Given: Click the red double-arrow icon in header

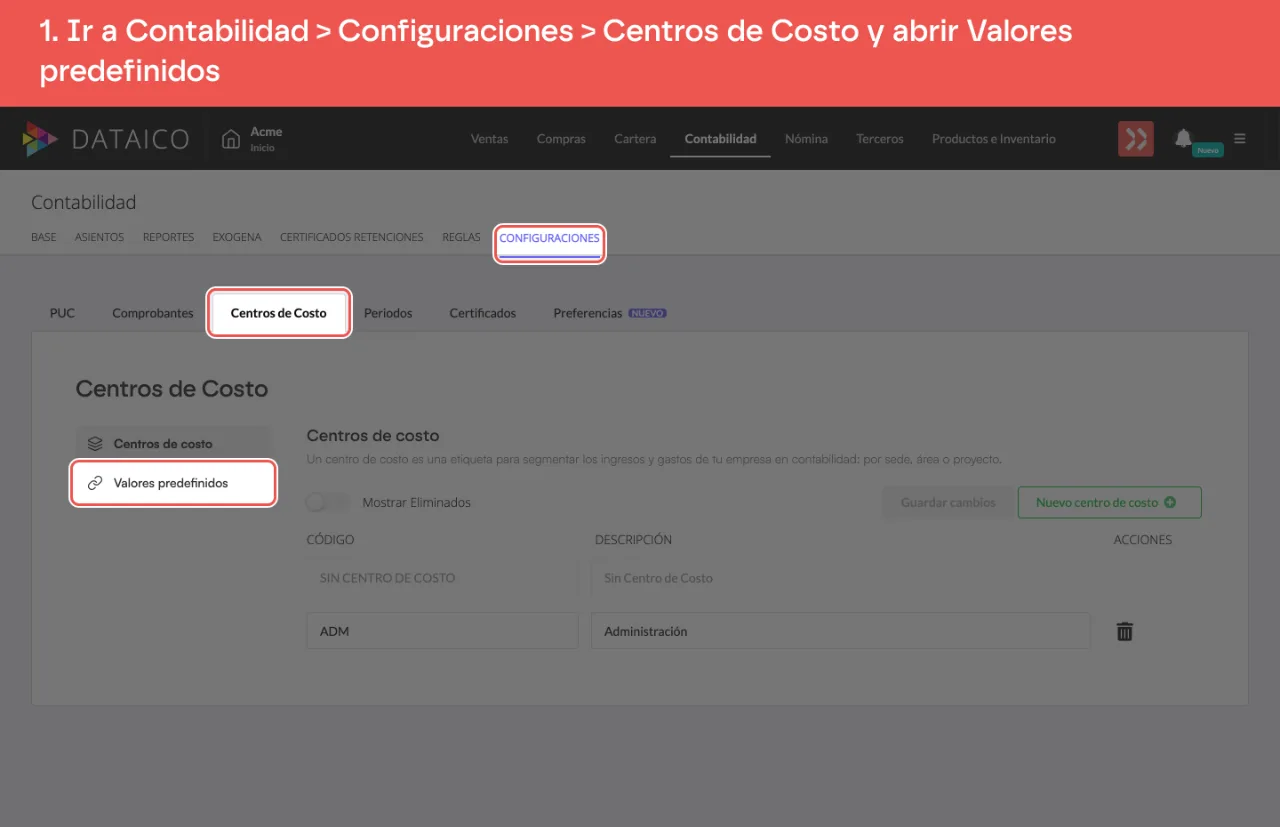Looking at the screenshot, I should tap(1136, 139).
